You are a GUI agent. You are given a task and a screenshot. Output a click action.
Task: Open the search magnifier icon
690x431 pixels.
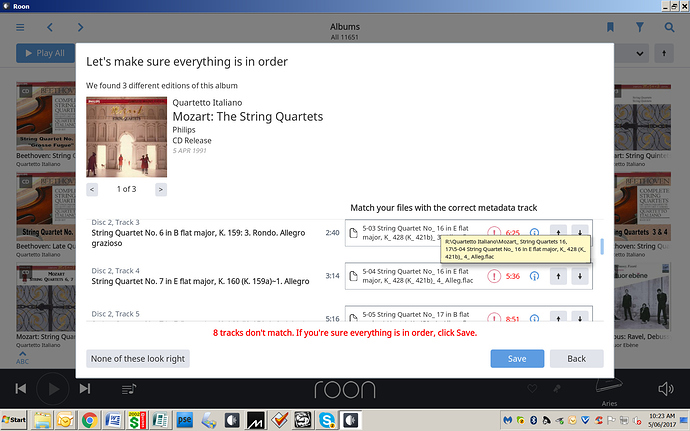pos(669,27)
